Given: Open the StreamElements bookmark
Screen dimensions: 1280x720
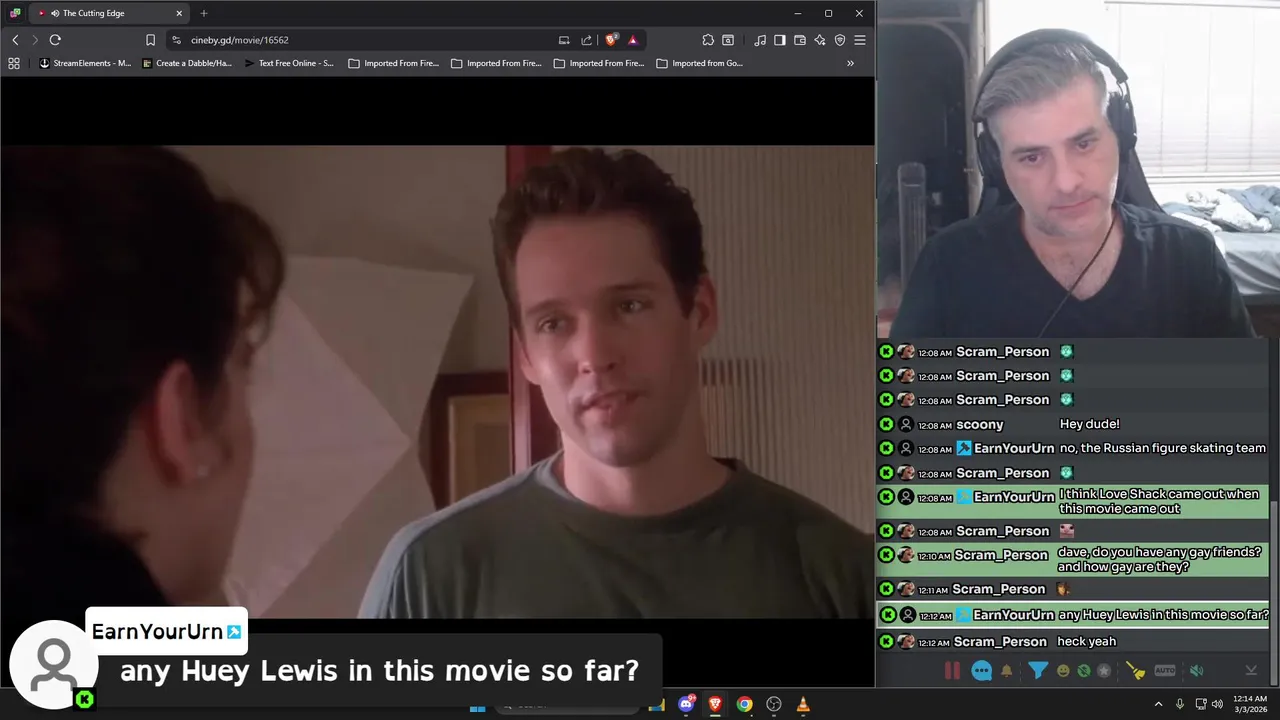Looking at the screenshot, I should tap(85, 63).
